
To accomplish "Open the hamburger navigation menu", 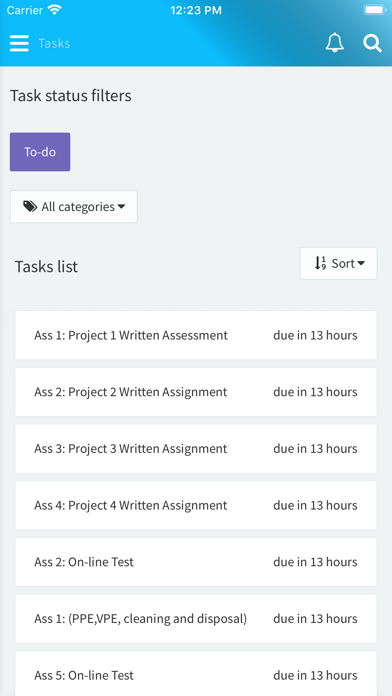I will (x=19, y=44).
